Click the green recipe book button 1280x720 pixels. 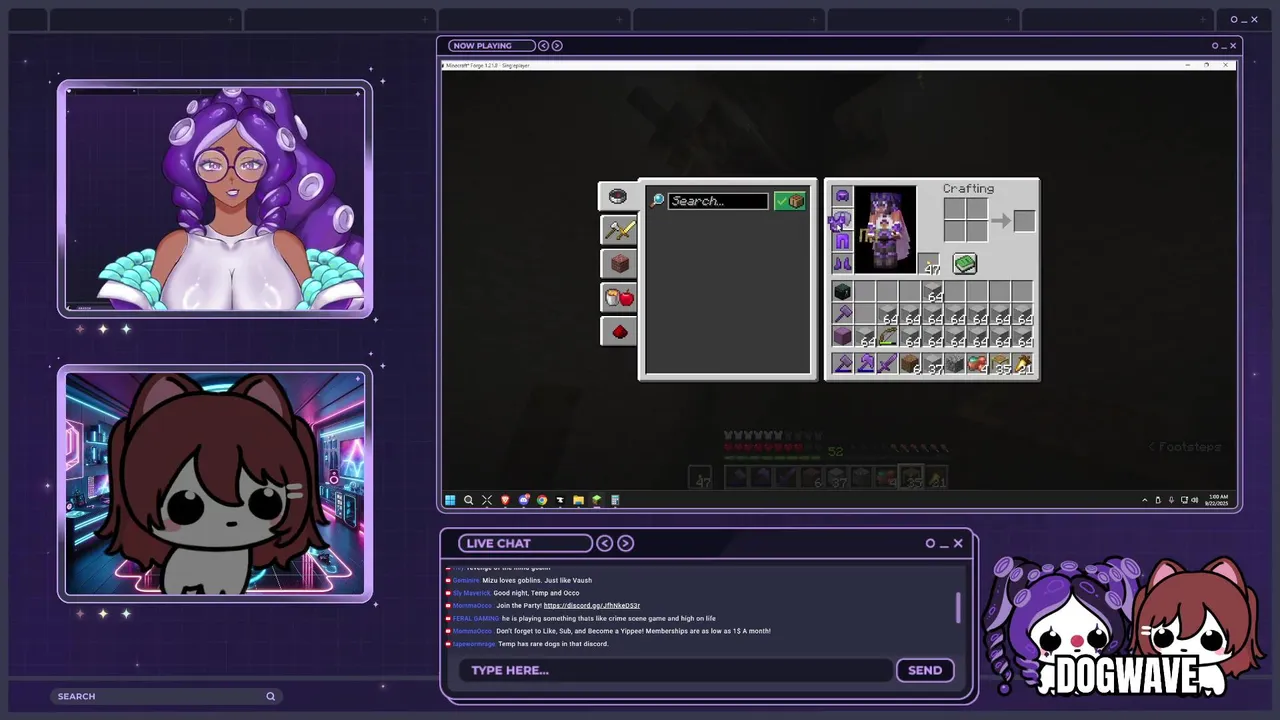pyautogui.click(x=965, y=263)
